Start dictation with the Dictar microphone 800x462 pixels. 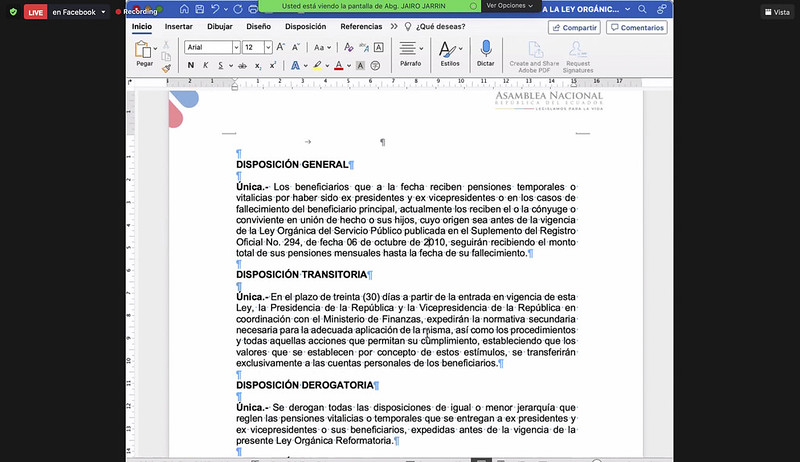coord(486,53)
